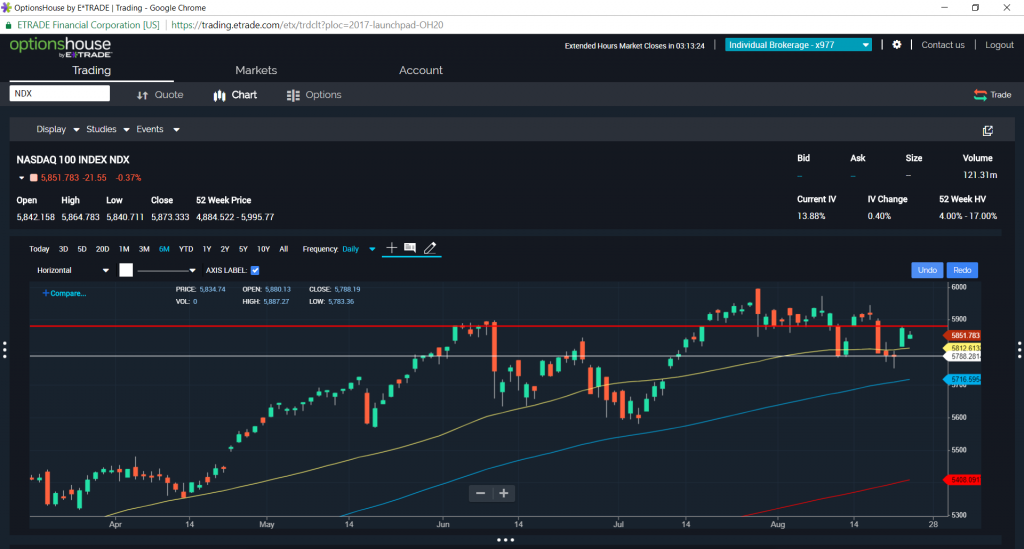Select the crosshair drawing tool

[x=391, y=247]
